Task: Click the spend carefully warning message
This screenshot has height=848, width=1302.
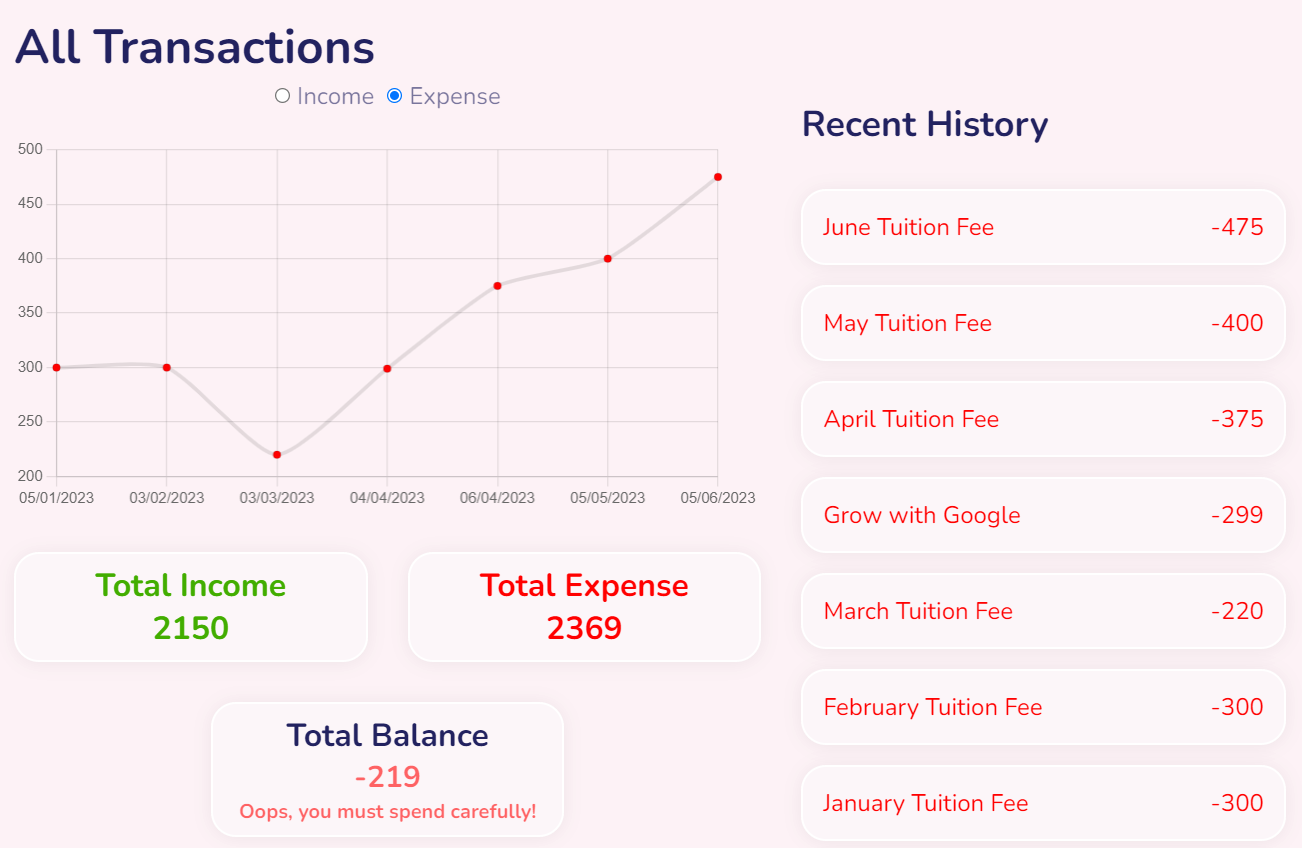Action: [x=388, y=811]
